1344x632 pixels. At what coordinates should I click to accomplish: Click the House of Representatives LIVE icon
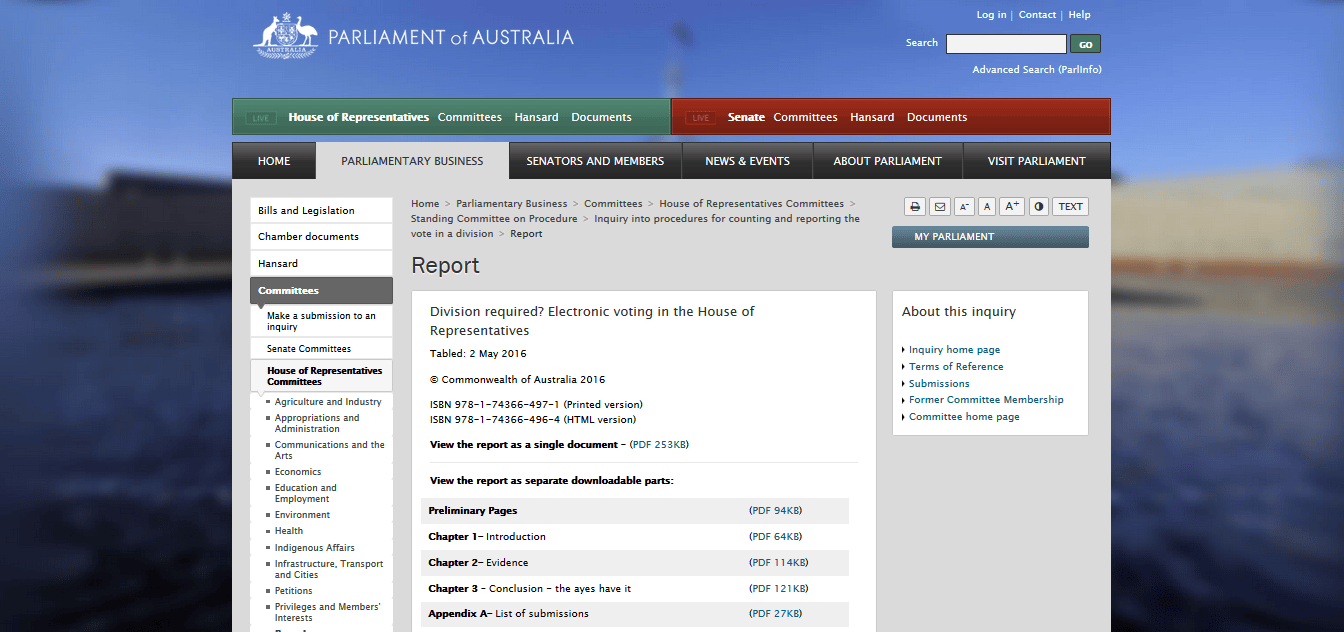261,118
